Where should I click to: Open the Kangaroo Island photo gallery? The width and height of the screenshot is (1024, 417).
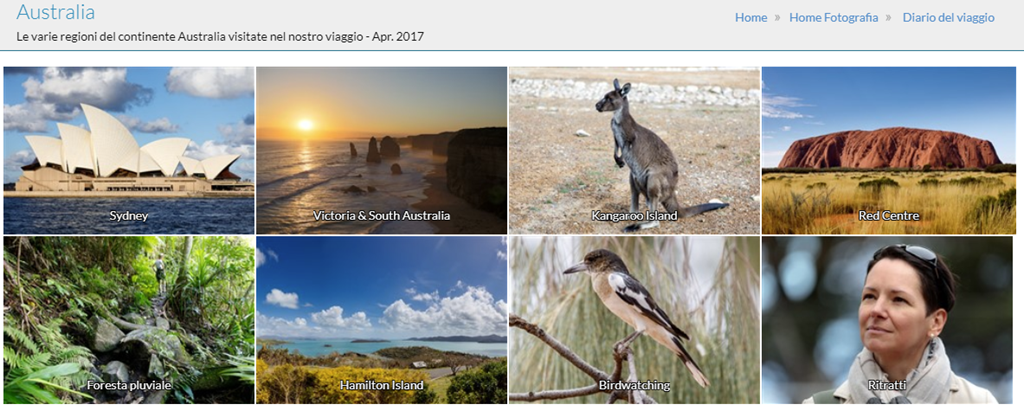tap(634, 150)
